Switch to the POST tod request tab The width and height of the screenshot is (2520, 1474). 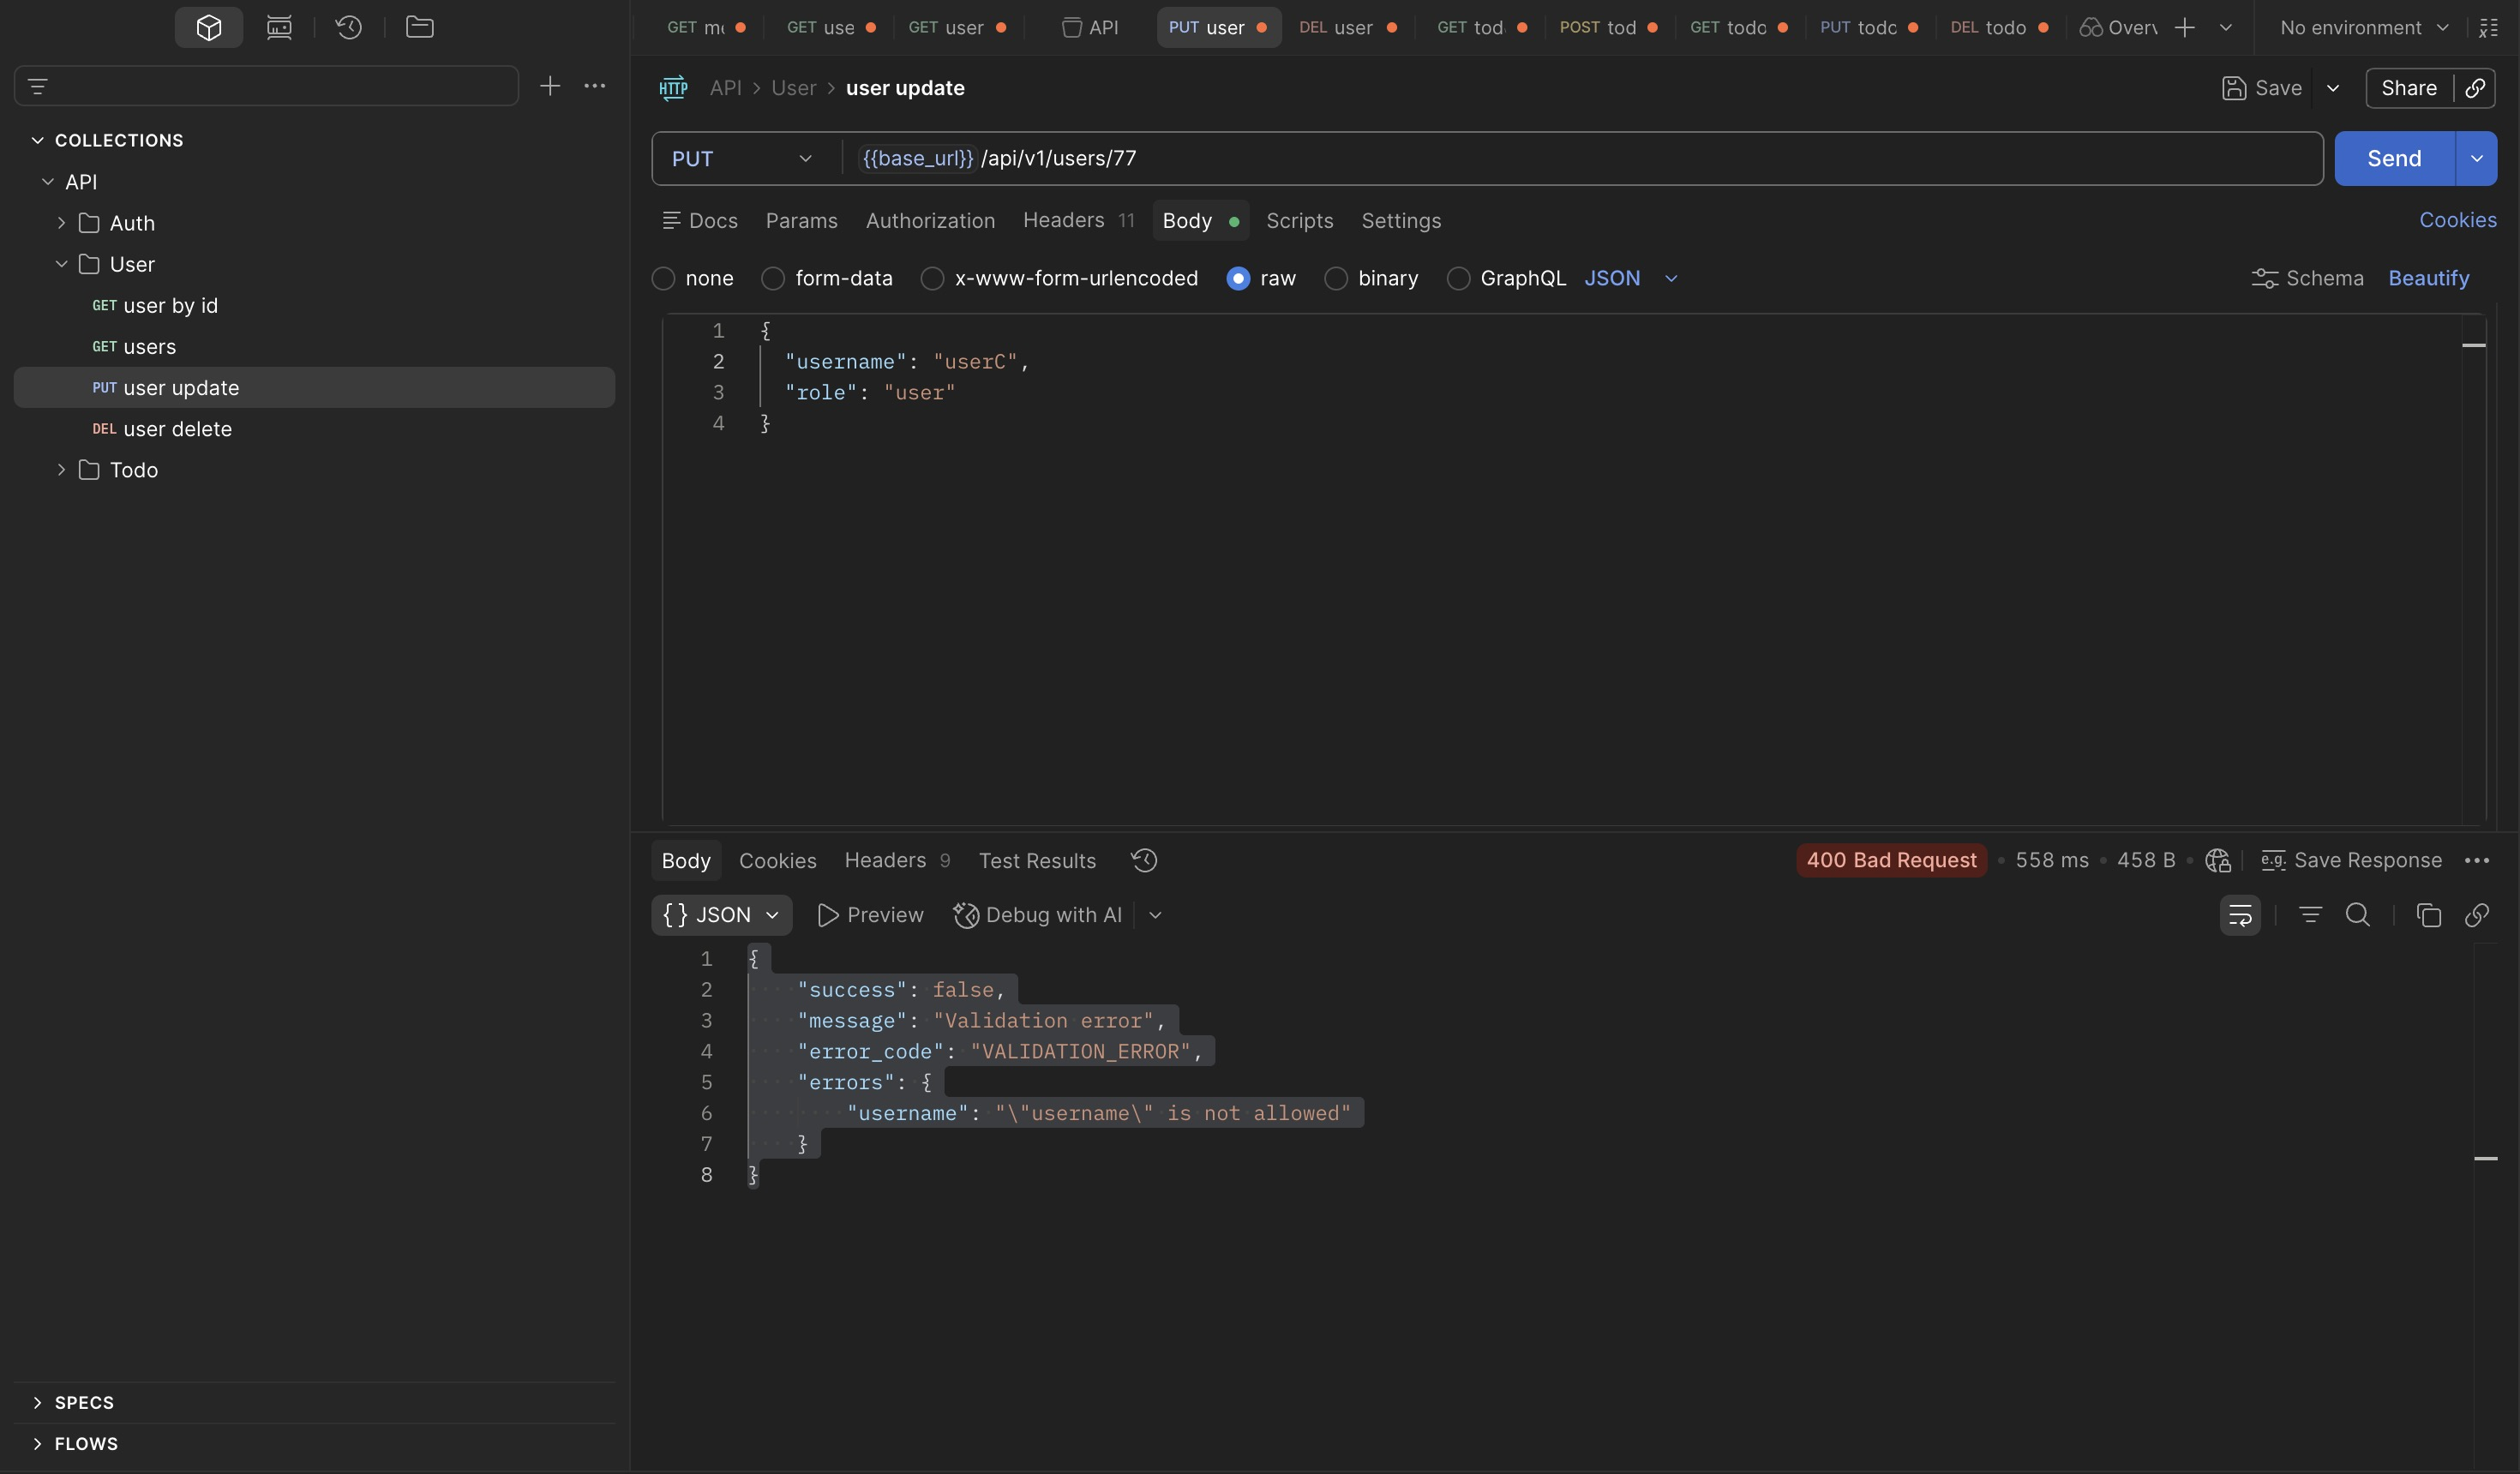tap(1608, 27)
